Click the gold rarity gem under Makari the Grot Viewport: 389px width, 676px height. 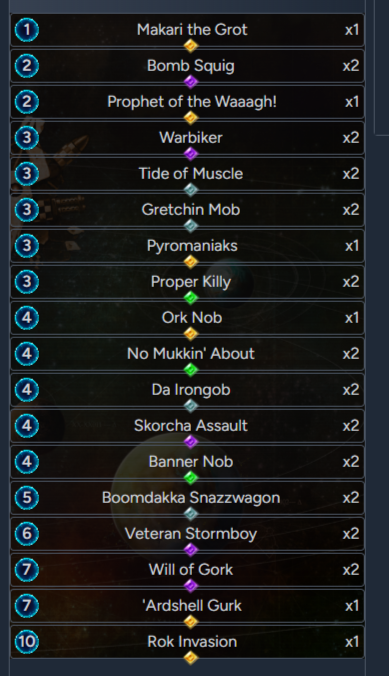coord(191,45)
